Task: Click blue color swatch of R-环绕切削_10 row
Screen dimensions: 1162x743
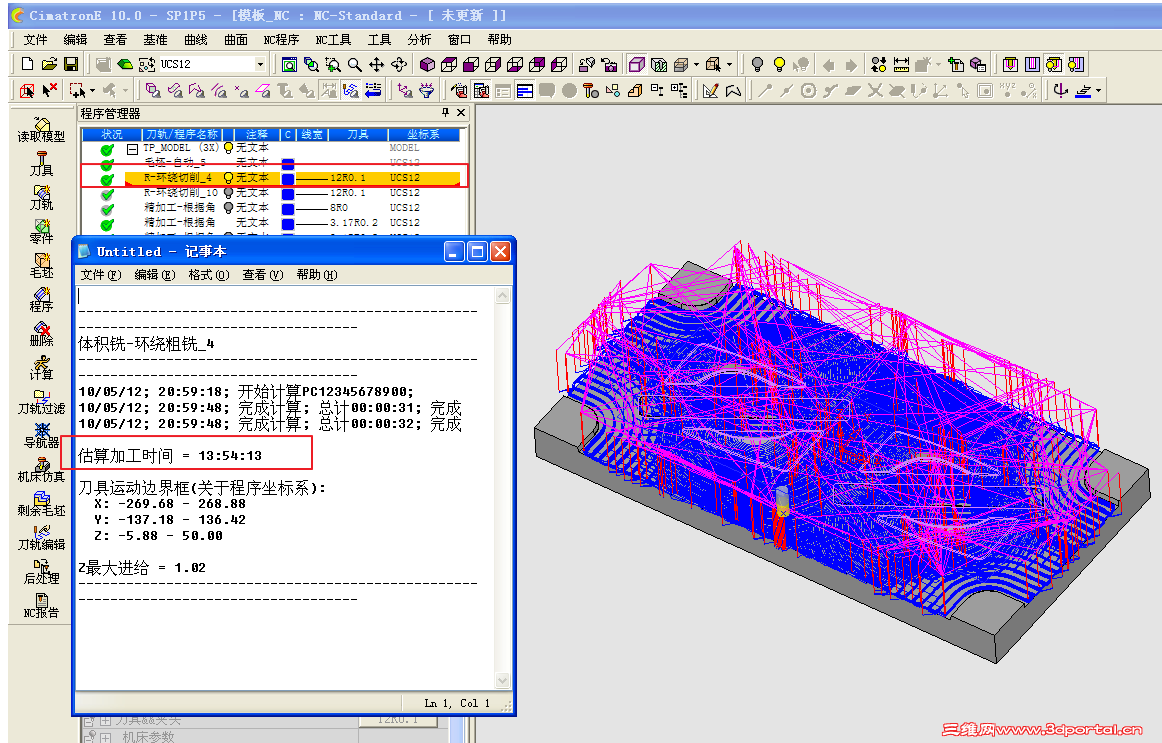Action: tap(288, 193)
